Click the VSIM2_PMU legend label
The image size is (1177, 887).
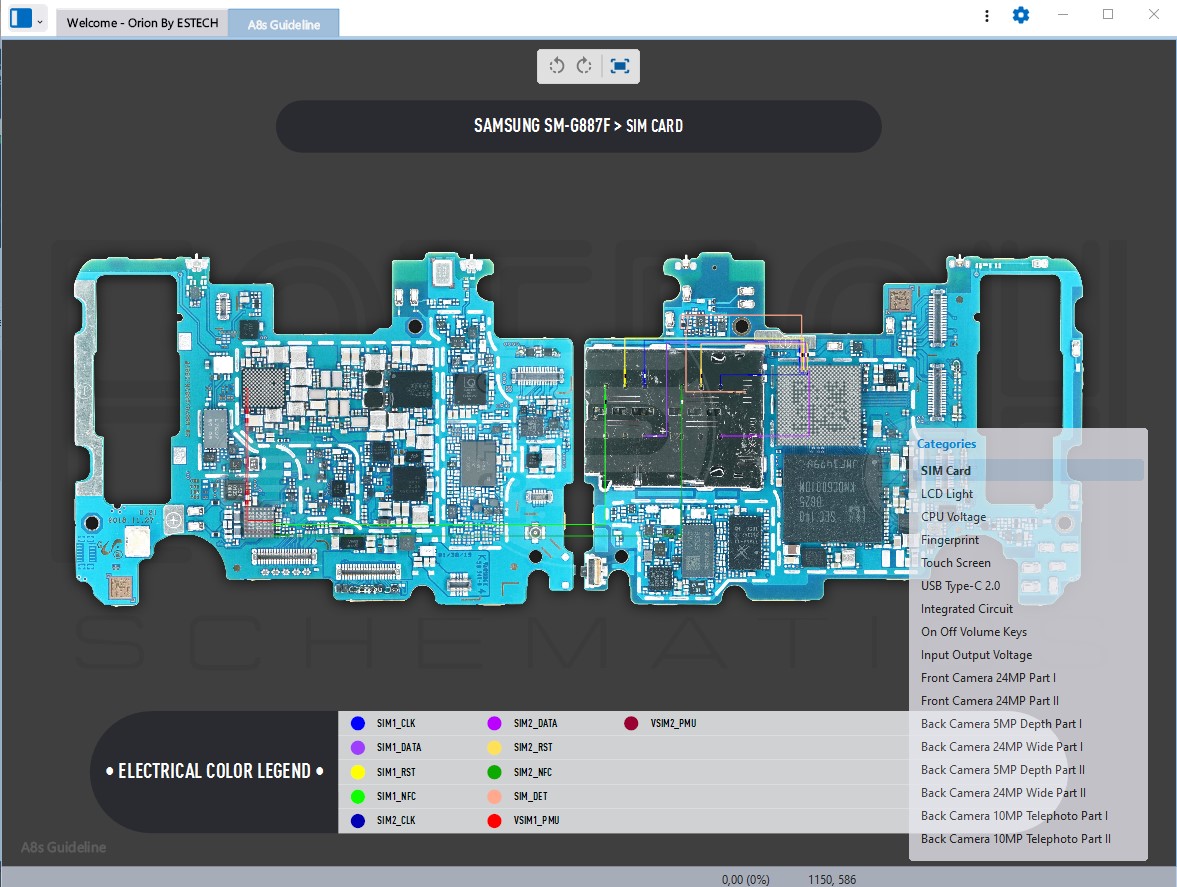point(673,723)
